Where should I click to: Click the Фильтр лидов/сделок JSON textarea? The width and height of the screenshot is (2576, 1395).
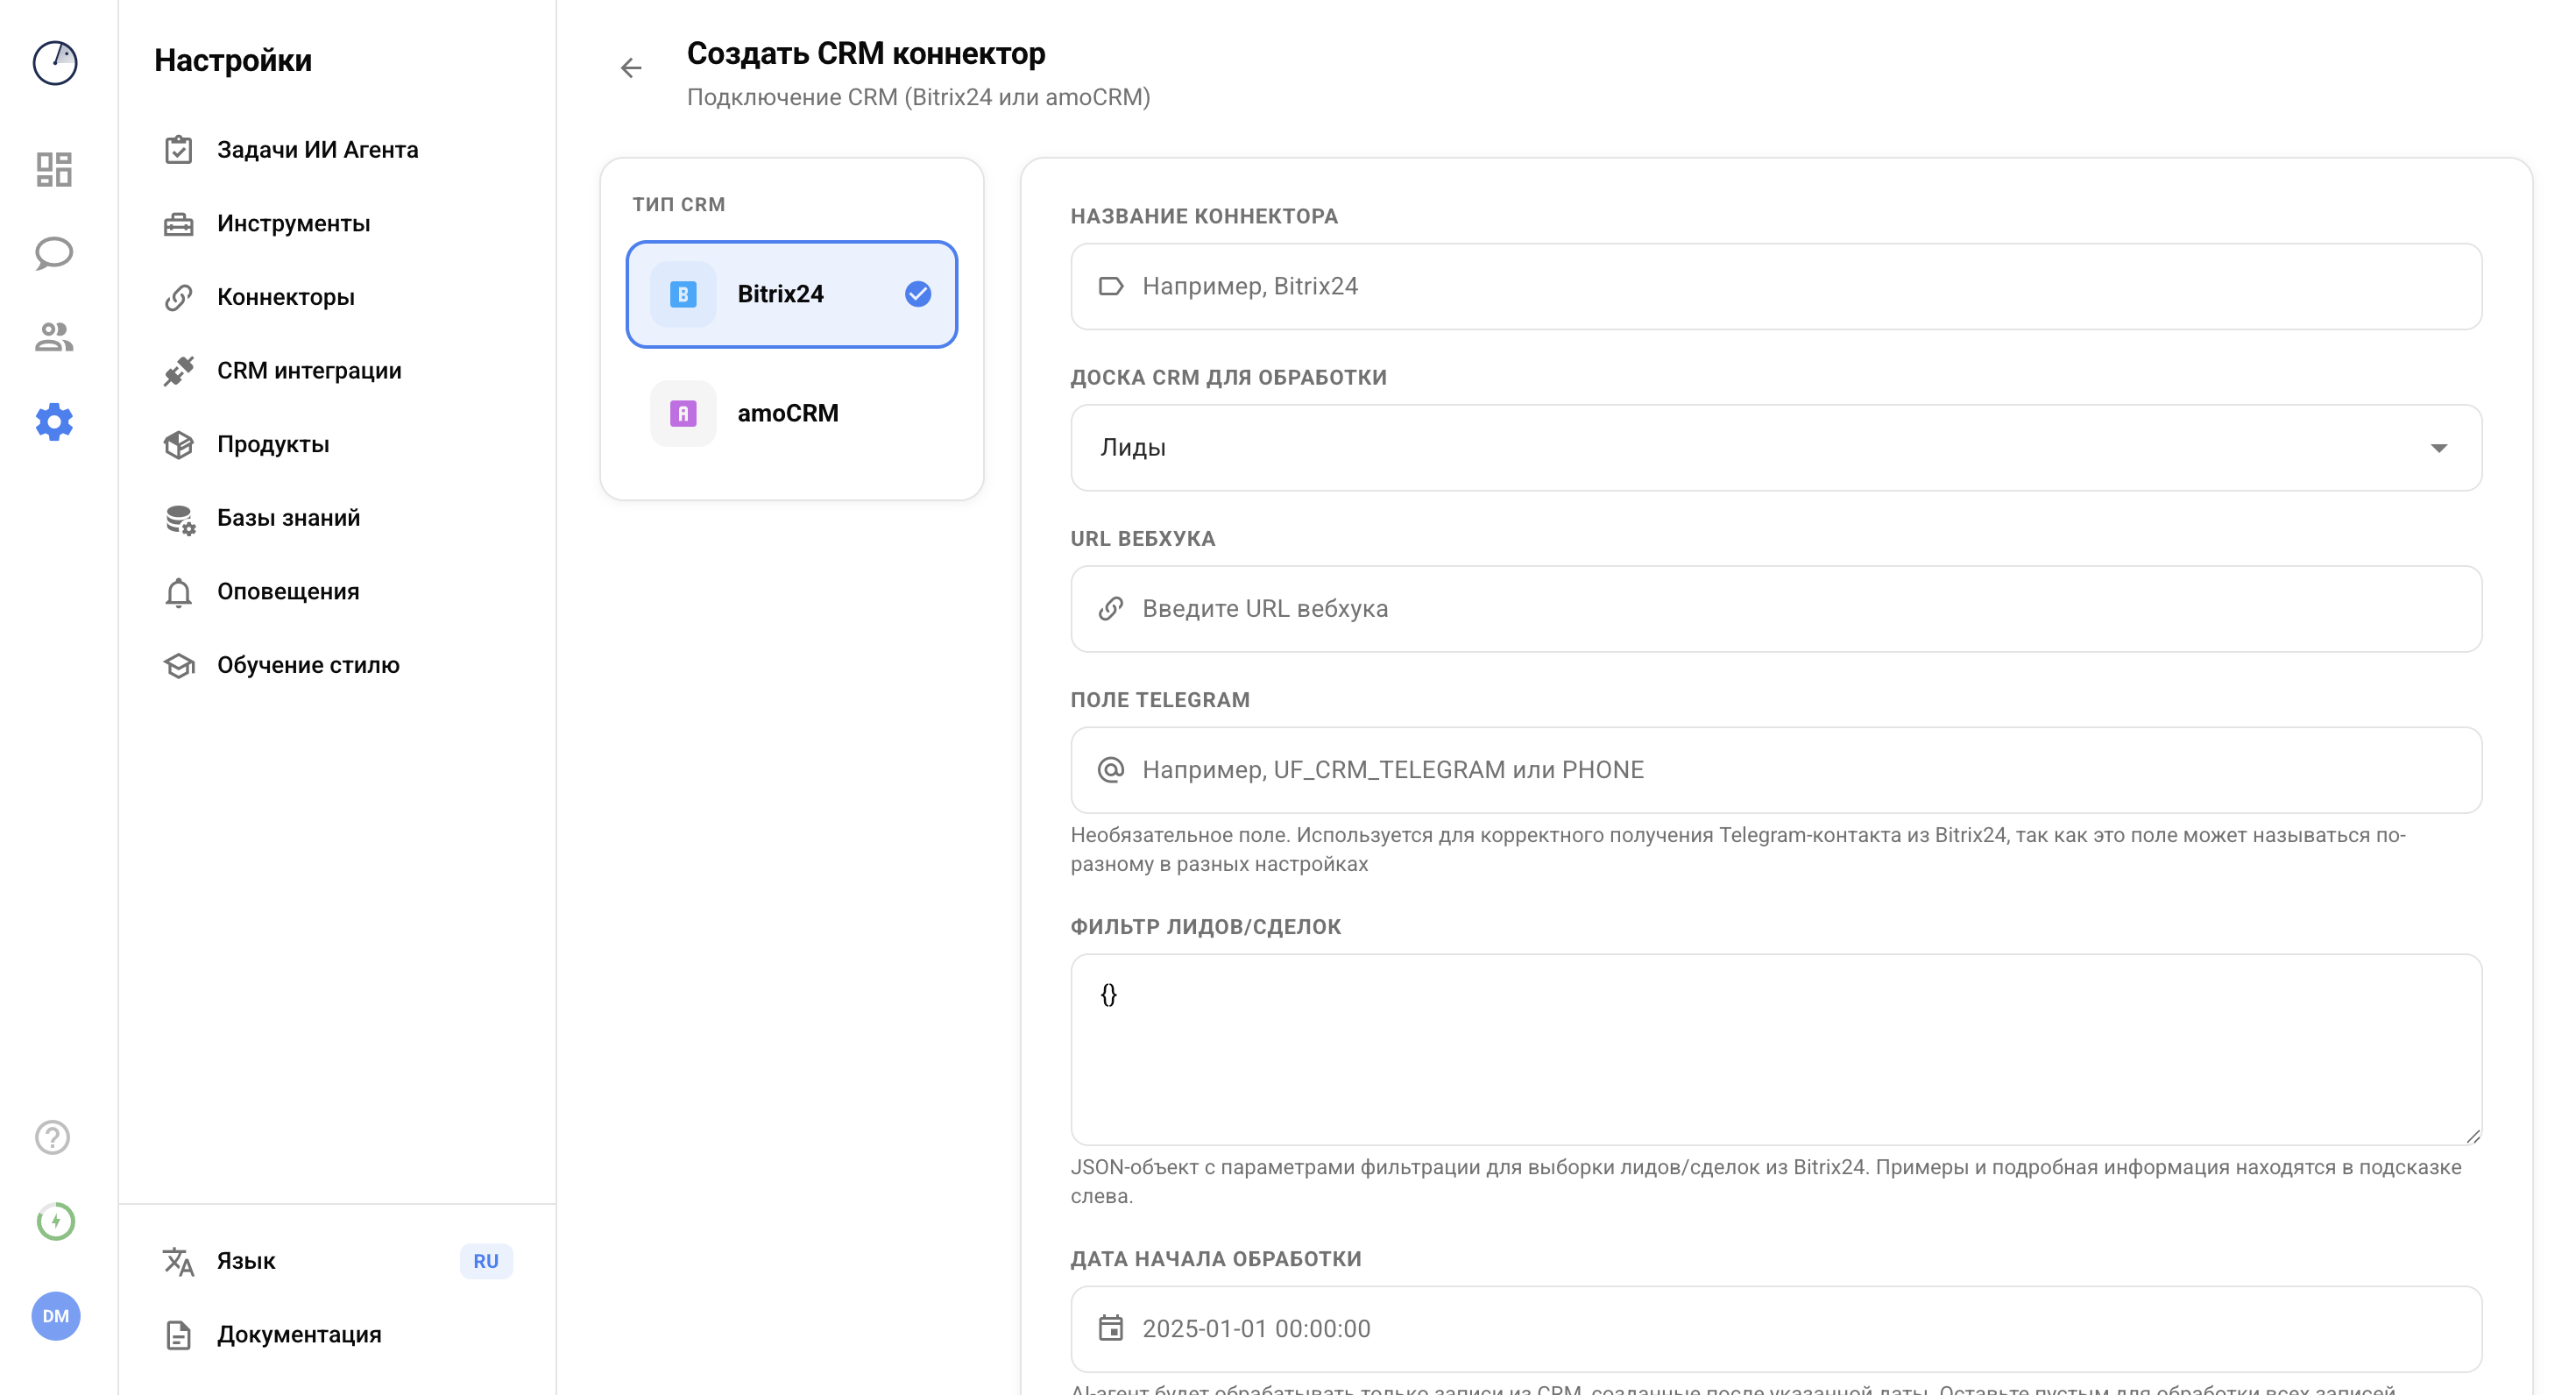pos(1775,1049)
